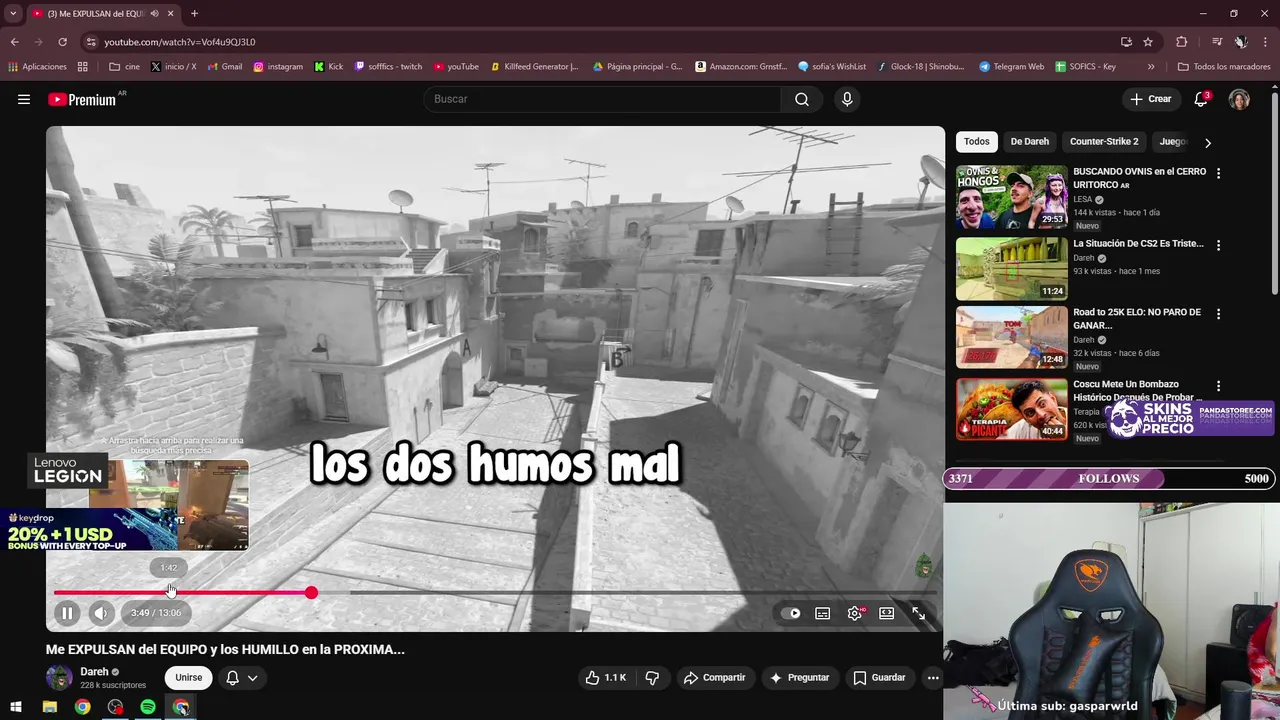Open the Windows Start menu
1280x720 pixels.
[x=16, y=707]
